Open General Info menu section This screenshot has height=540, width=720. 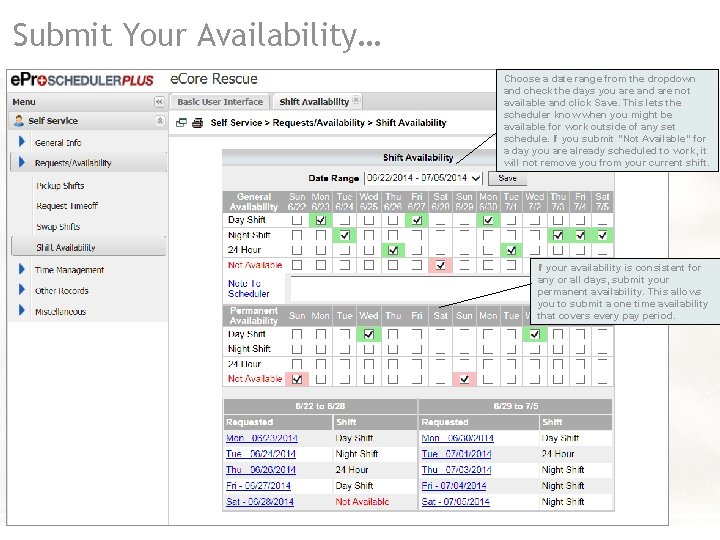pos(58,142)
